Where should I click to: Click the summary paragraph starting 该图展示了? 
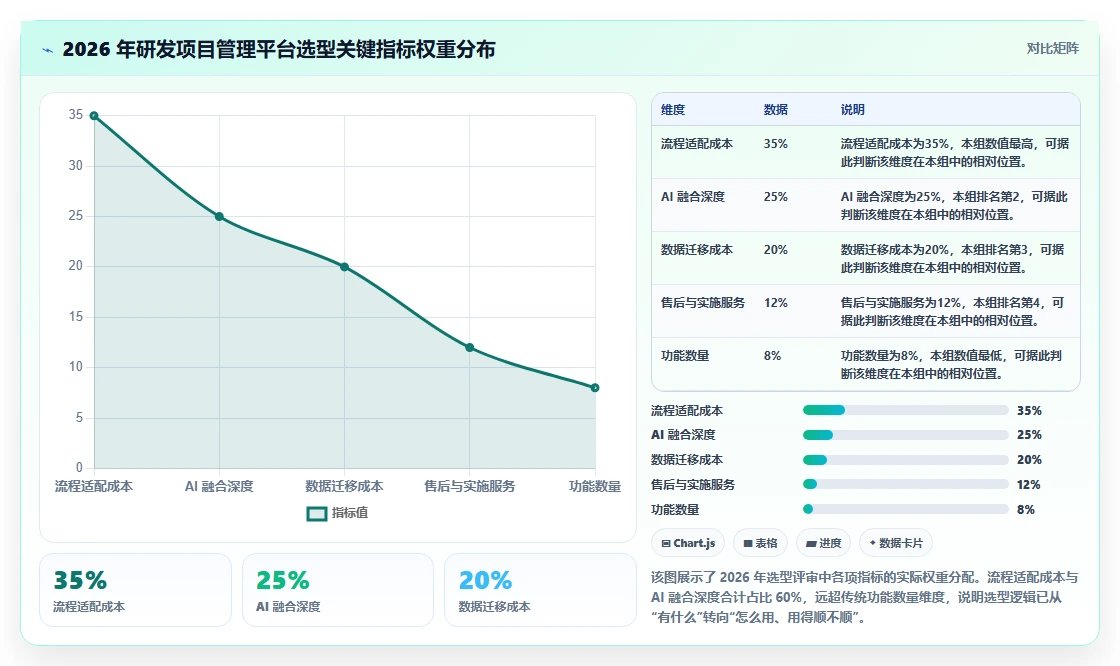point(864,597)
